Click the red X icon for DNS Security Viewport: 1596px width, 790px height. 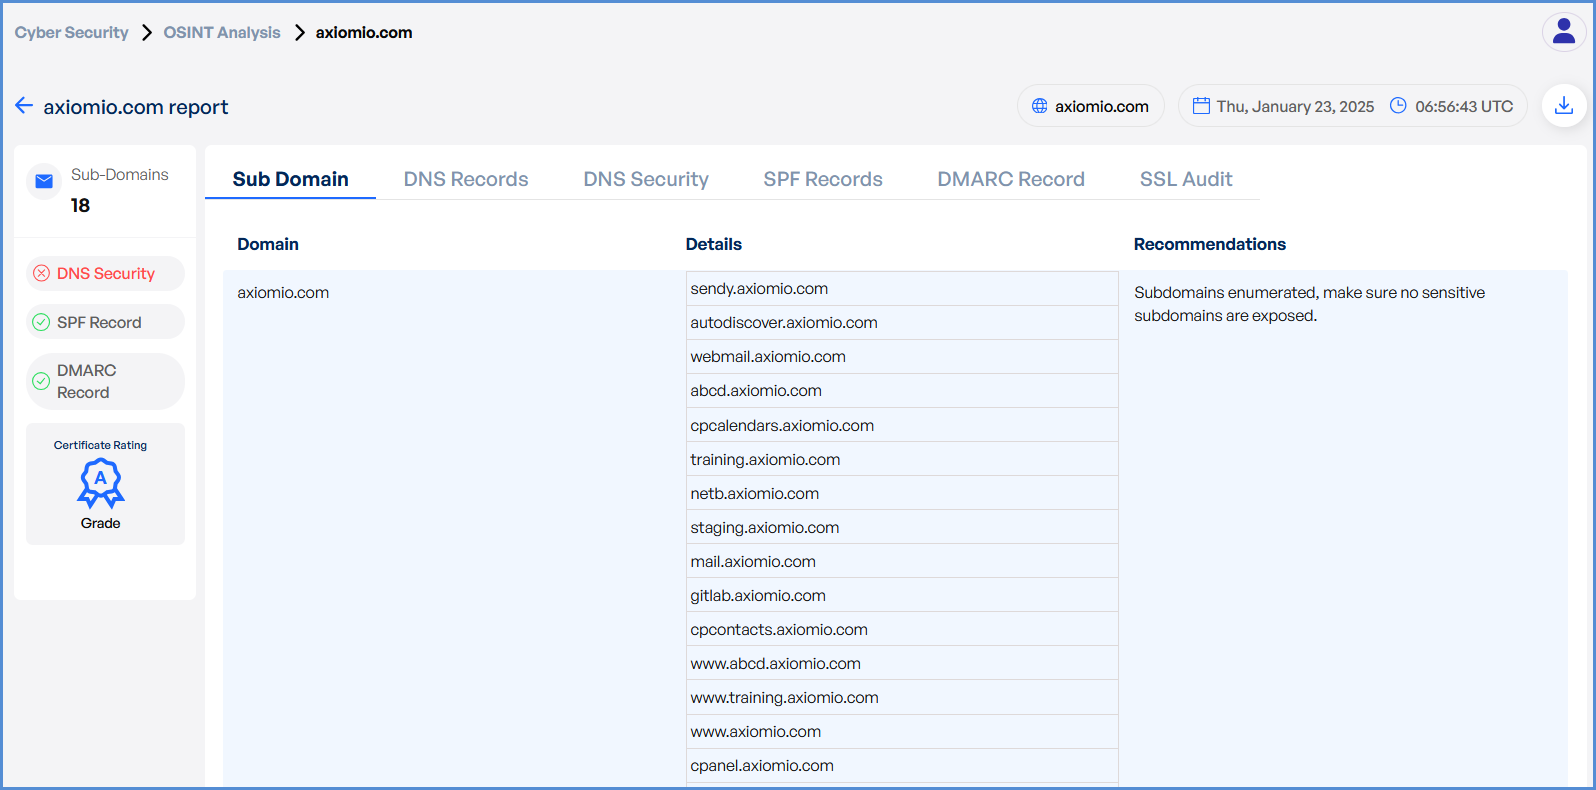(x=41, y=273)
